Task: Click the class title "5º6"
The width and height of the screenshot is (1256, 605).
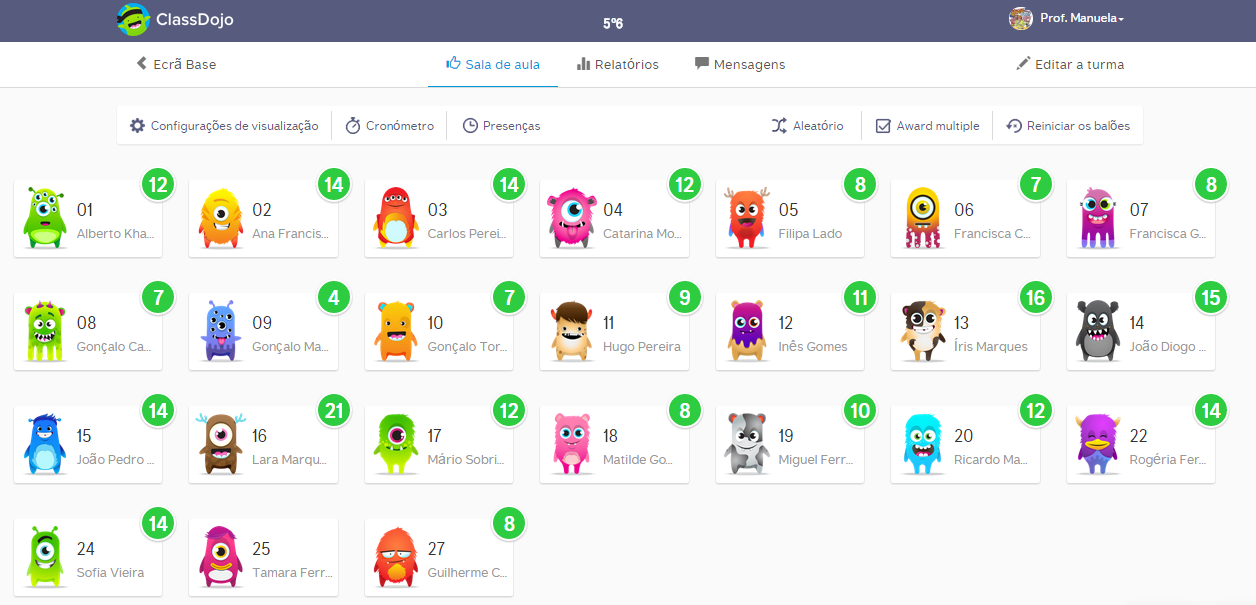Action: point(613,22)
